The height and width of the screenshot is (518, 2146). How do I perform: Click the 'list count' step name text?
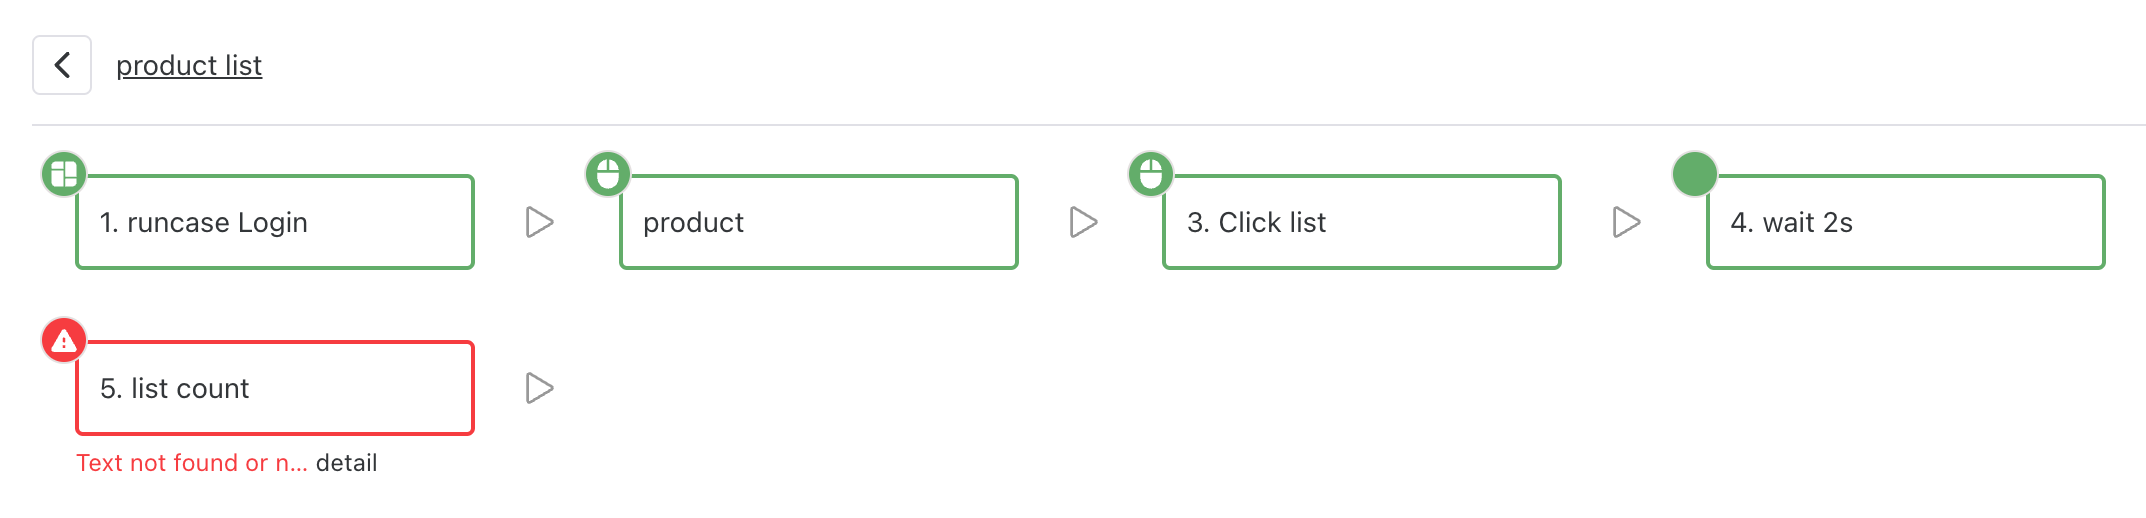pyautogui.click(x=190, y=388)
